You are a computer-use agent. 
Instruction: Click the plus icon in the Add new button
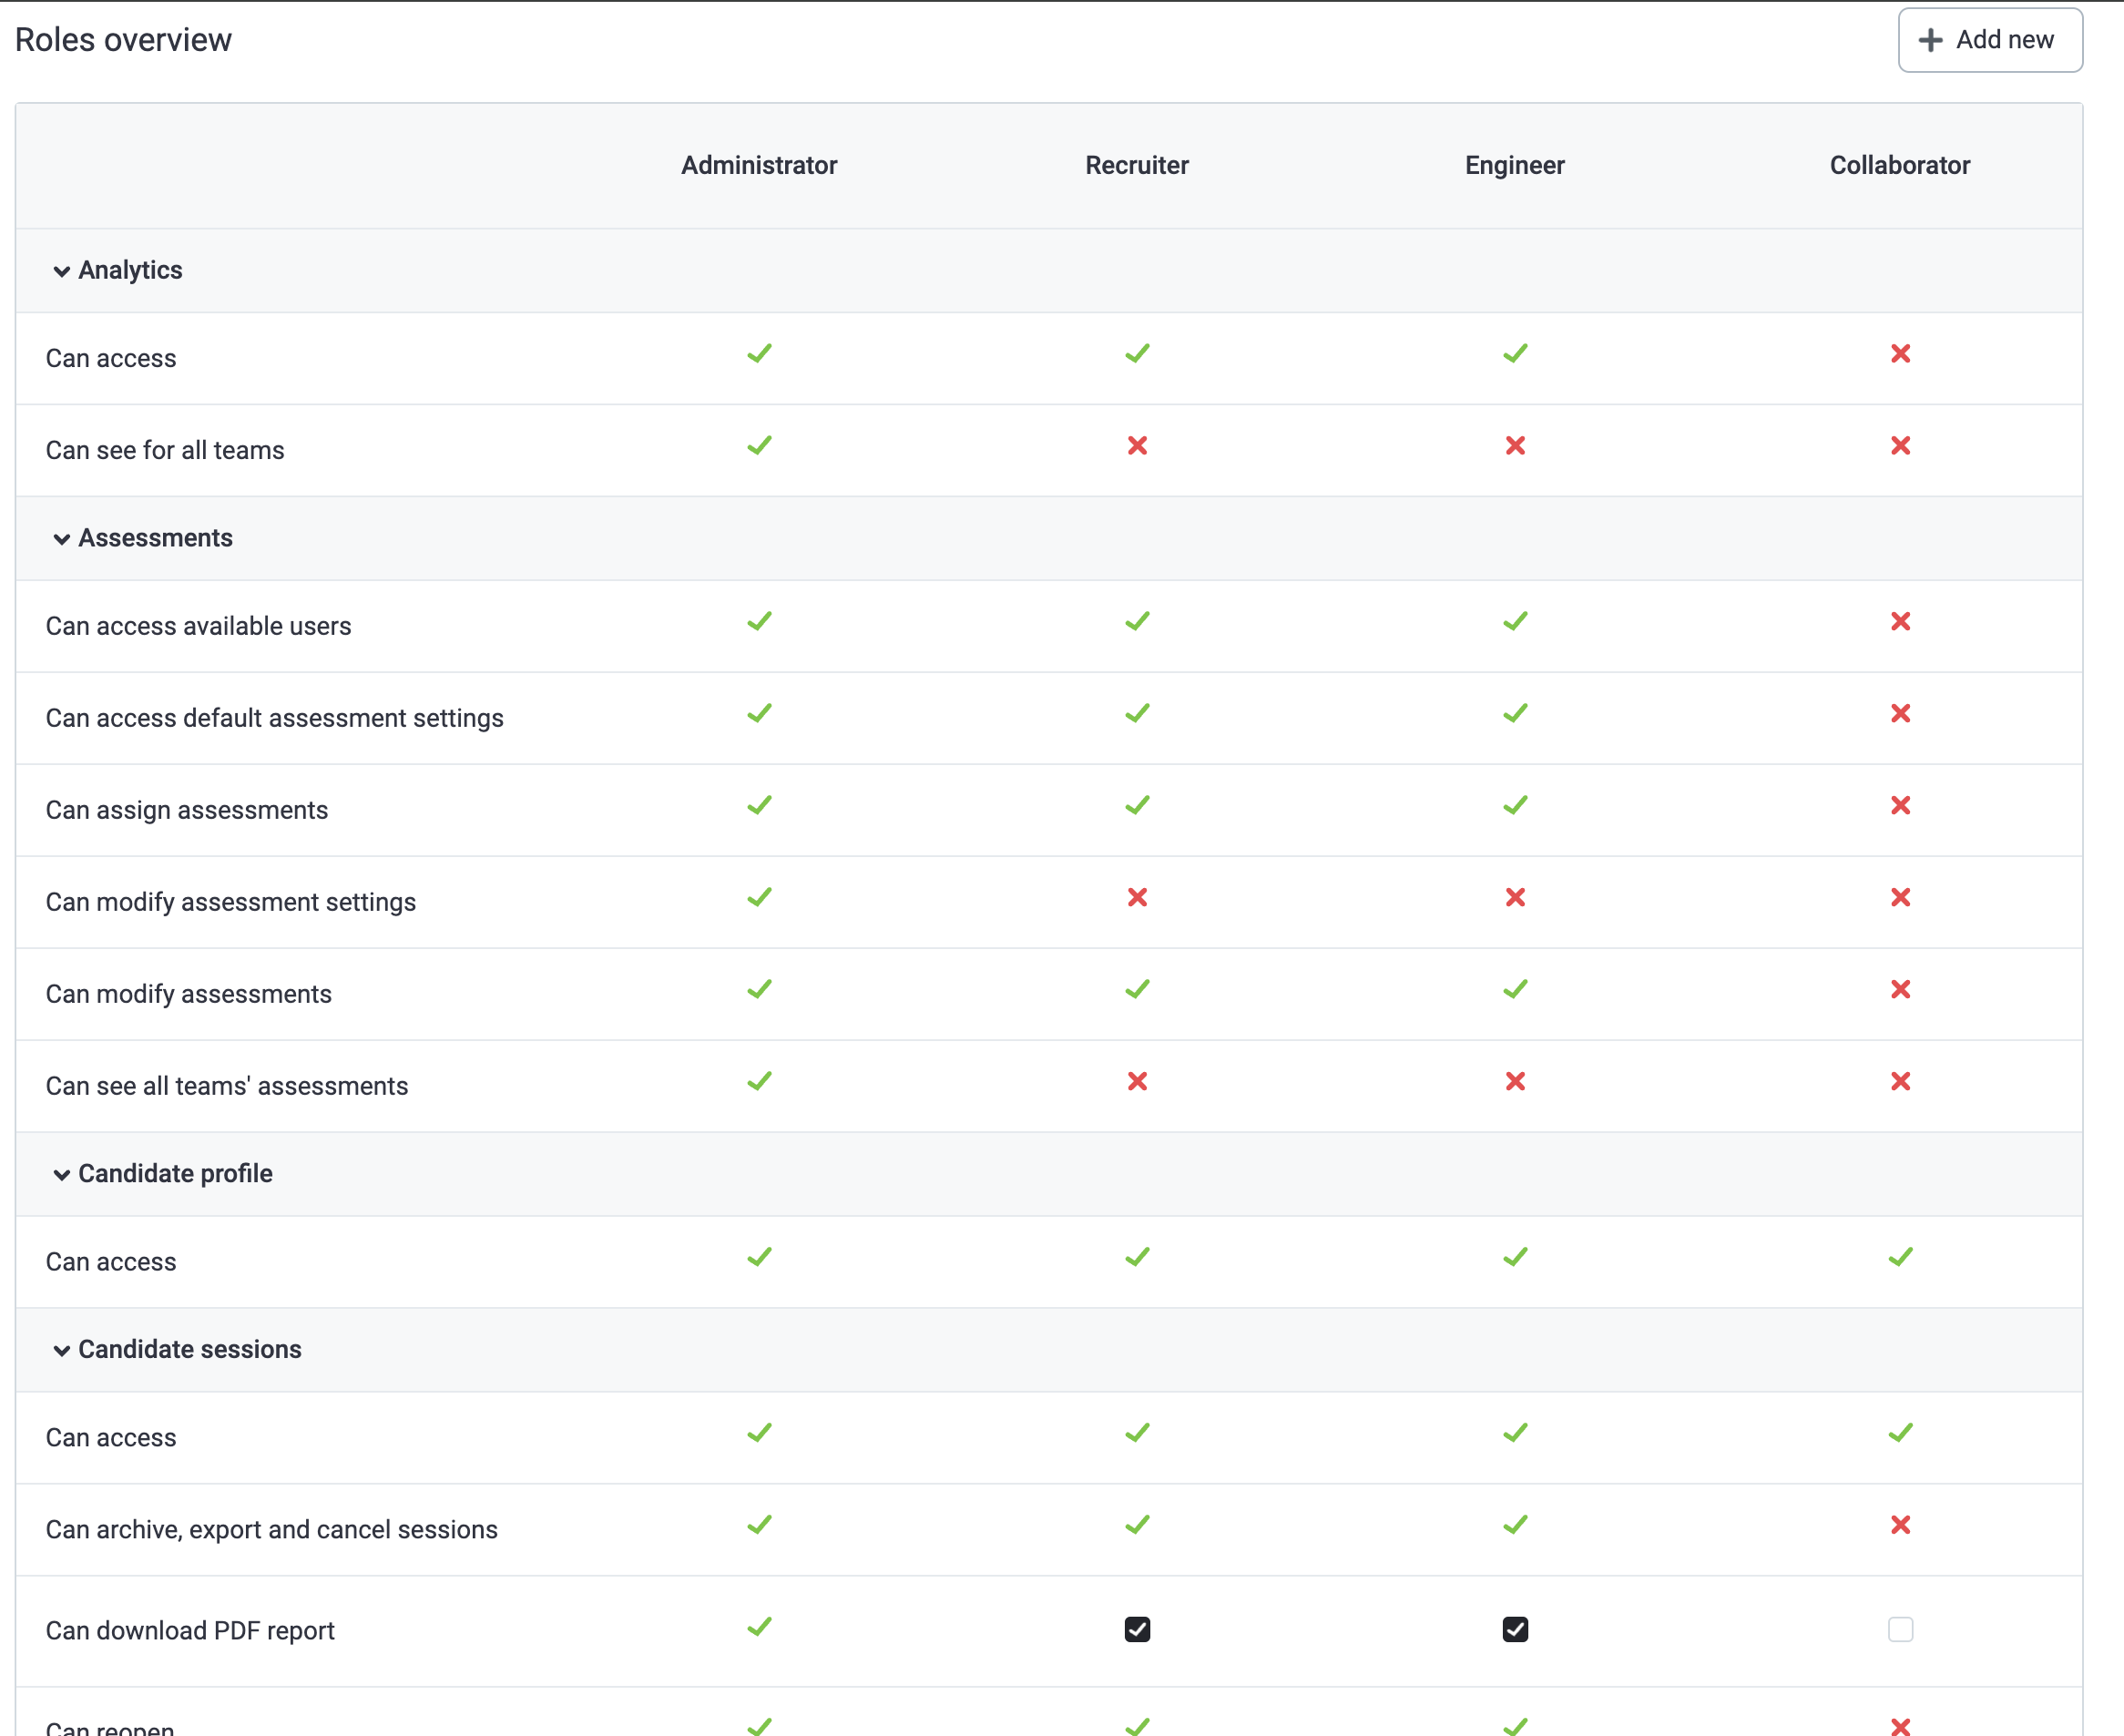point(1930,40)
